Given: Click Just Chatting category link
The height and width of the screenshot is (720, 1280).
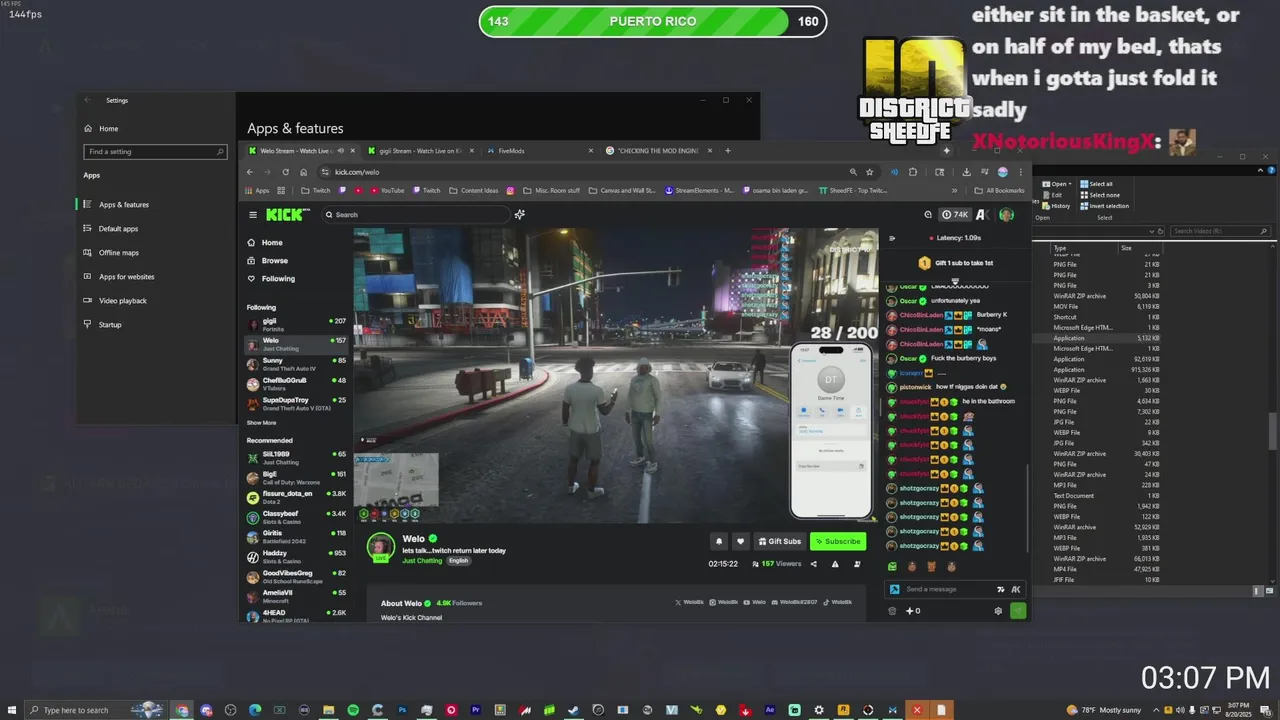Looking at the screenshot, I should (422, 561).
